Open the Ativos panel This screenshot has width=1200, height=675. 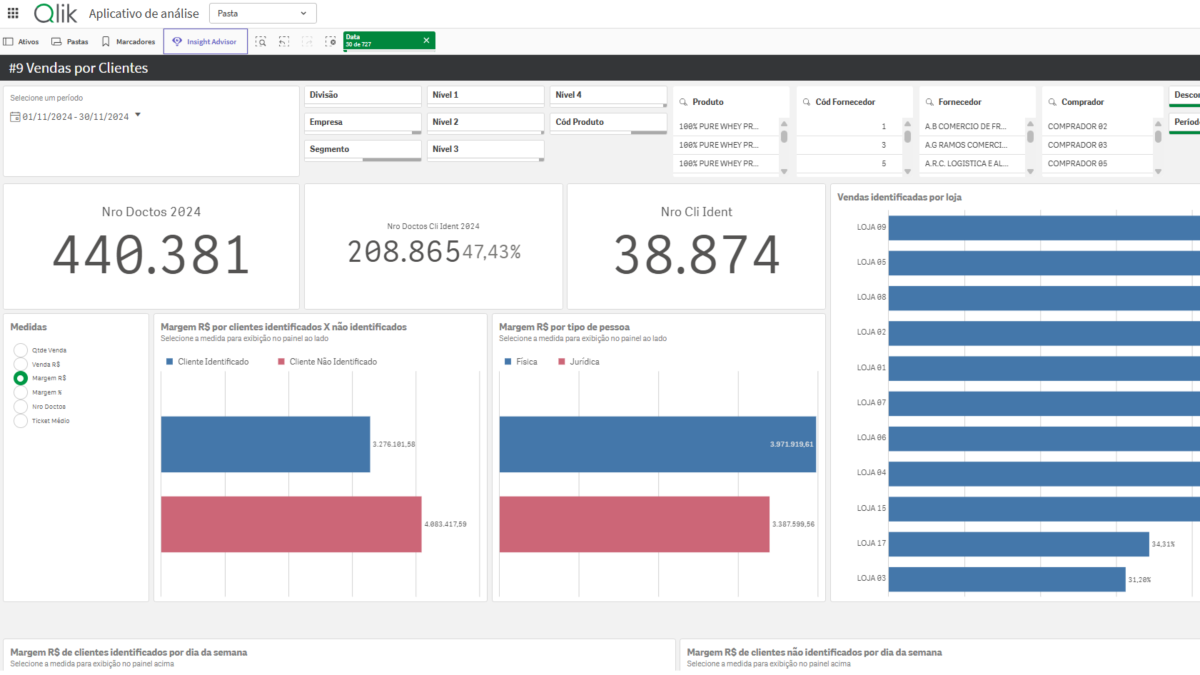tap(22, 42)
